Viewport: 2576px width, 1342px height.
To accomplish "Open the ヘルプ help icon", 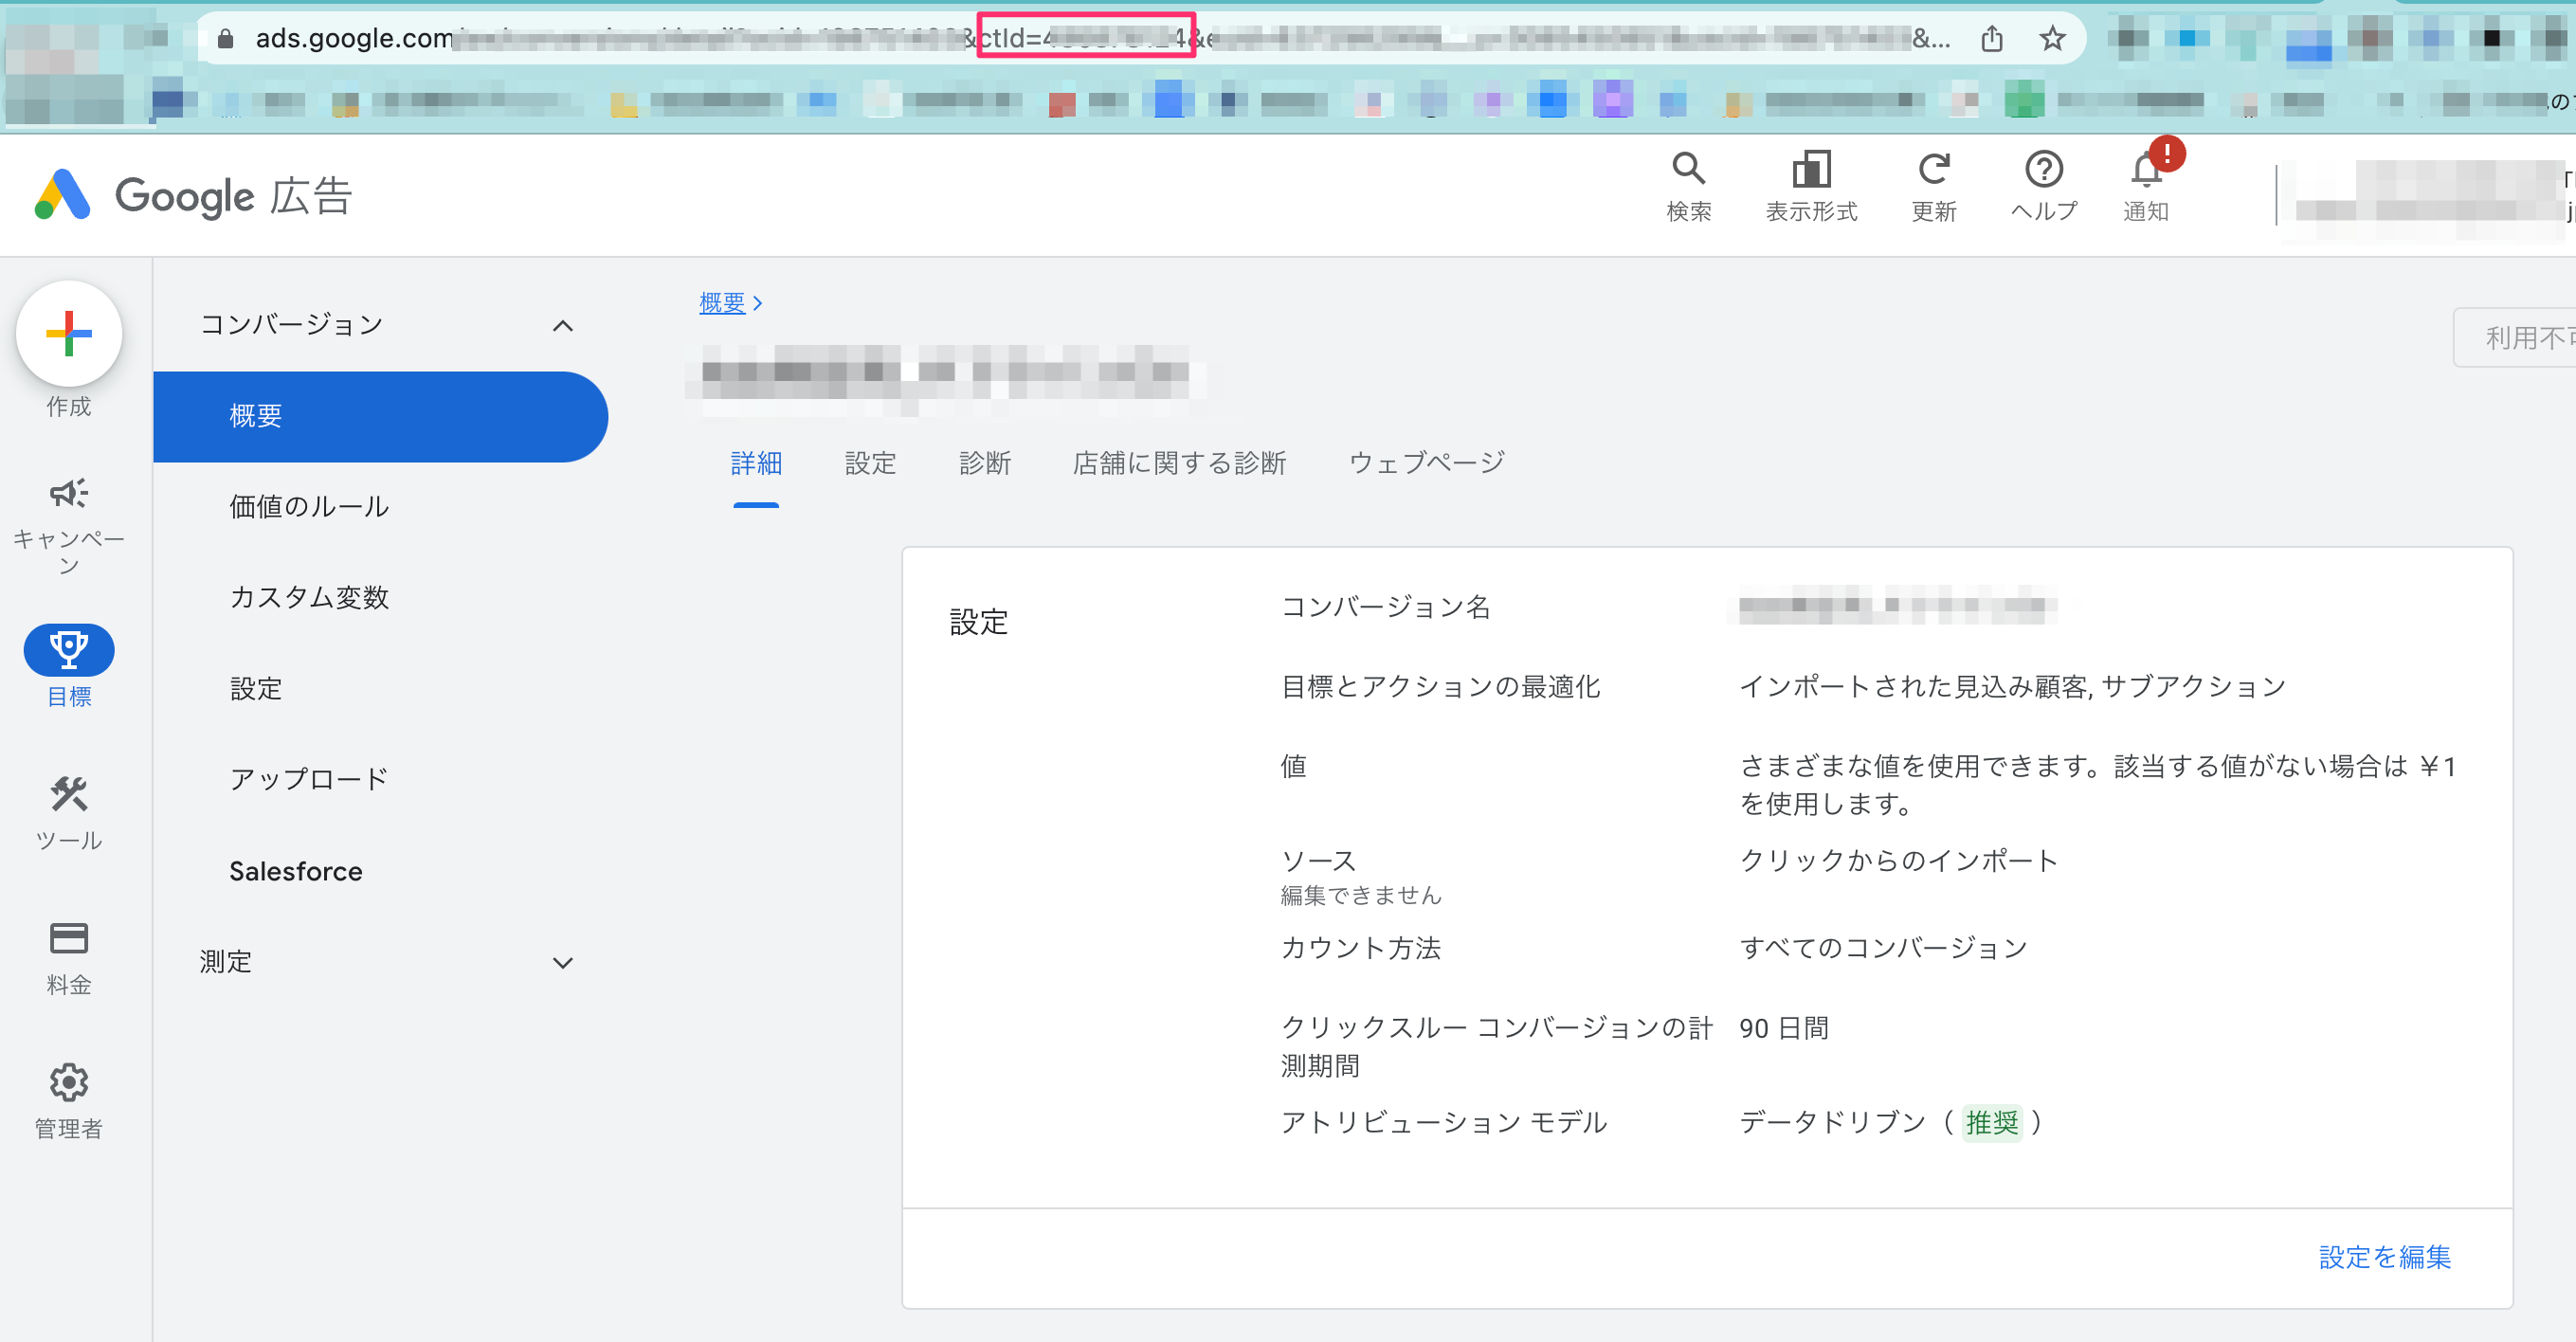I will [2044, 168].
